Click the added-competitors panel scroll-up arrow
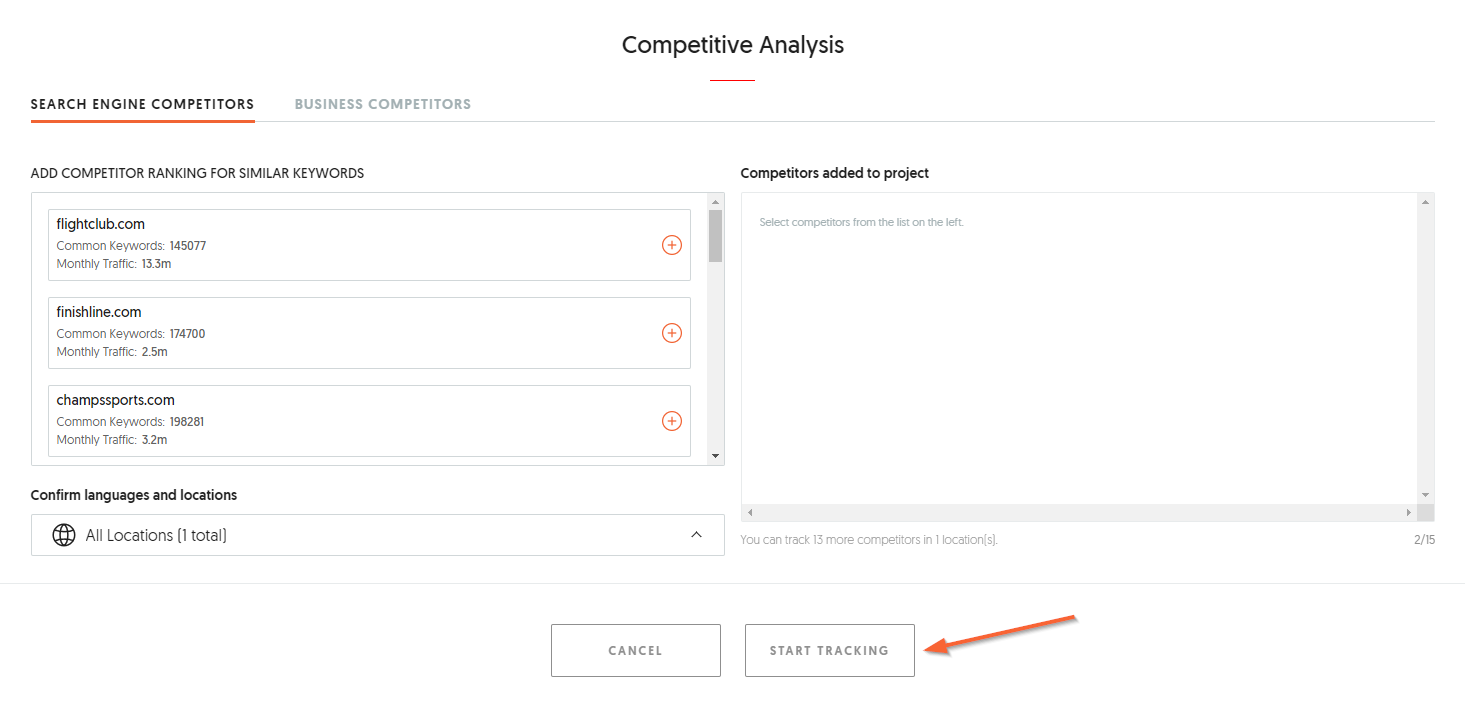1465x705 pixels. [1426, 202]
